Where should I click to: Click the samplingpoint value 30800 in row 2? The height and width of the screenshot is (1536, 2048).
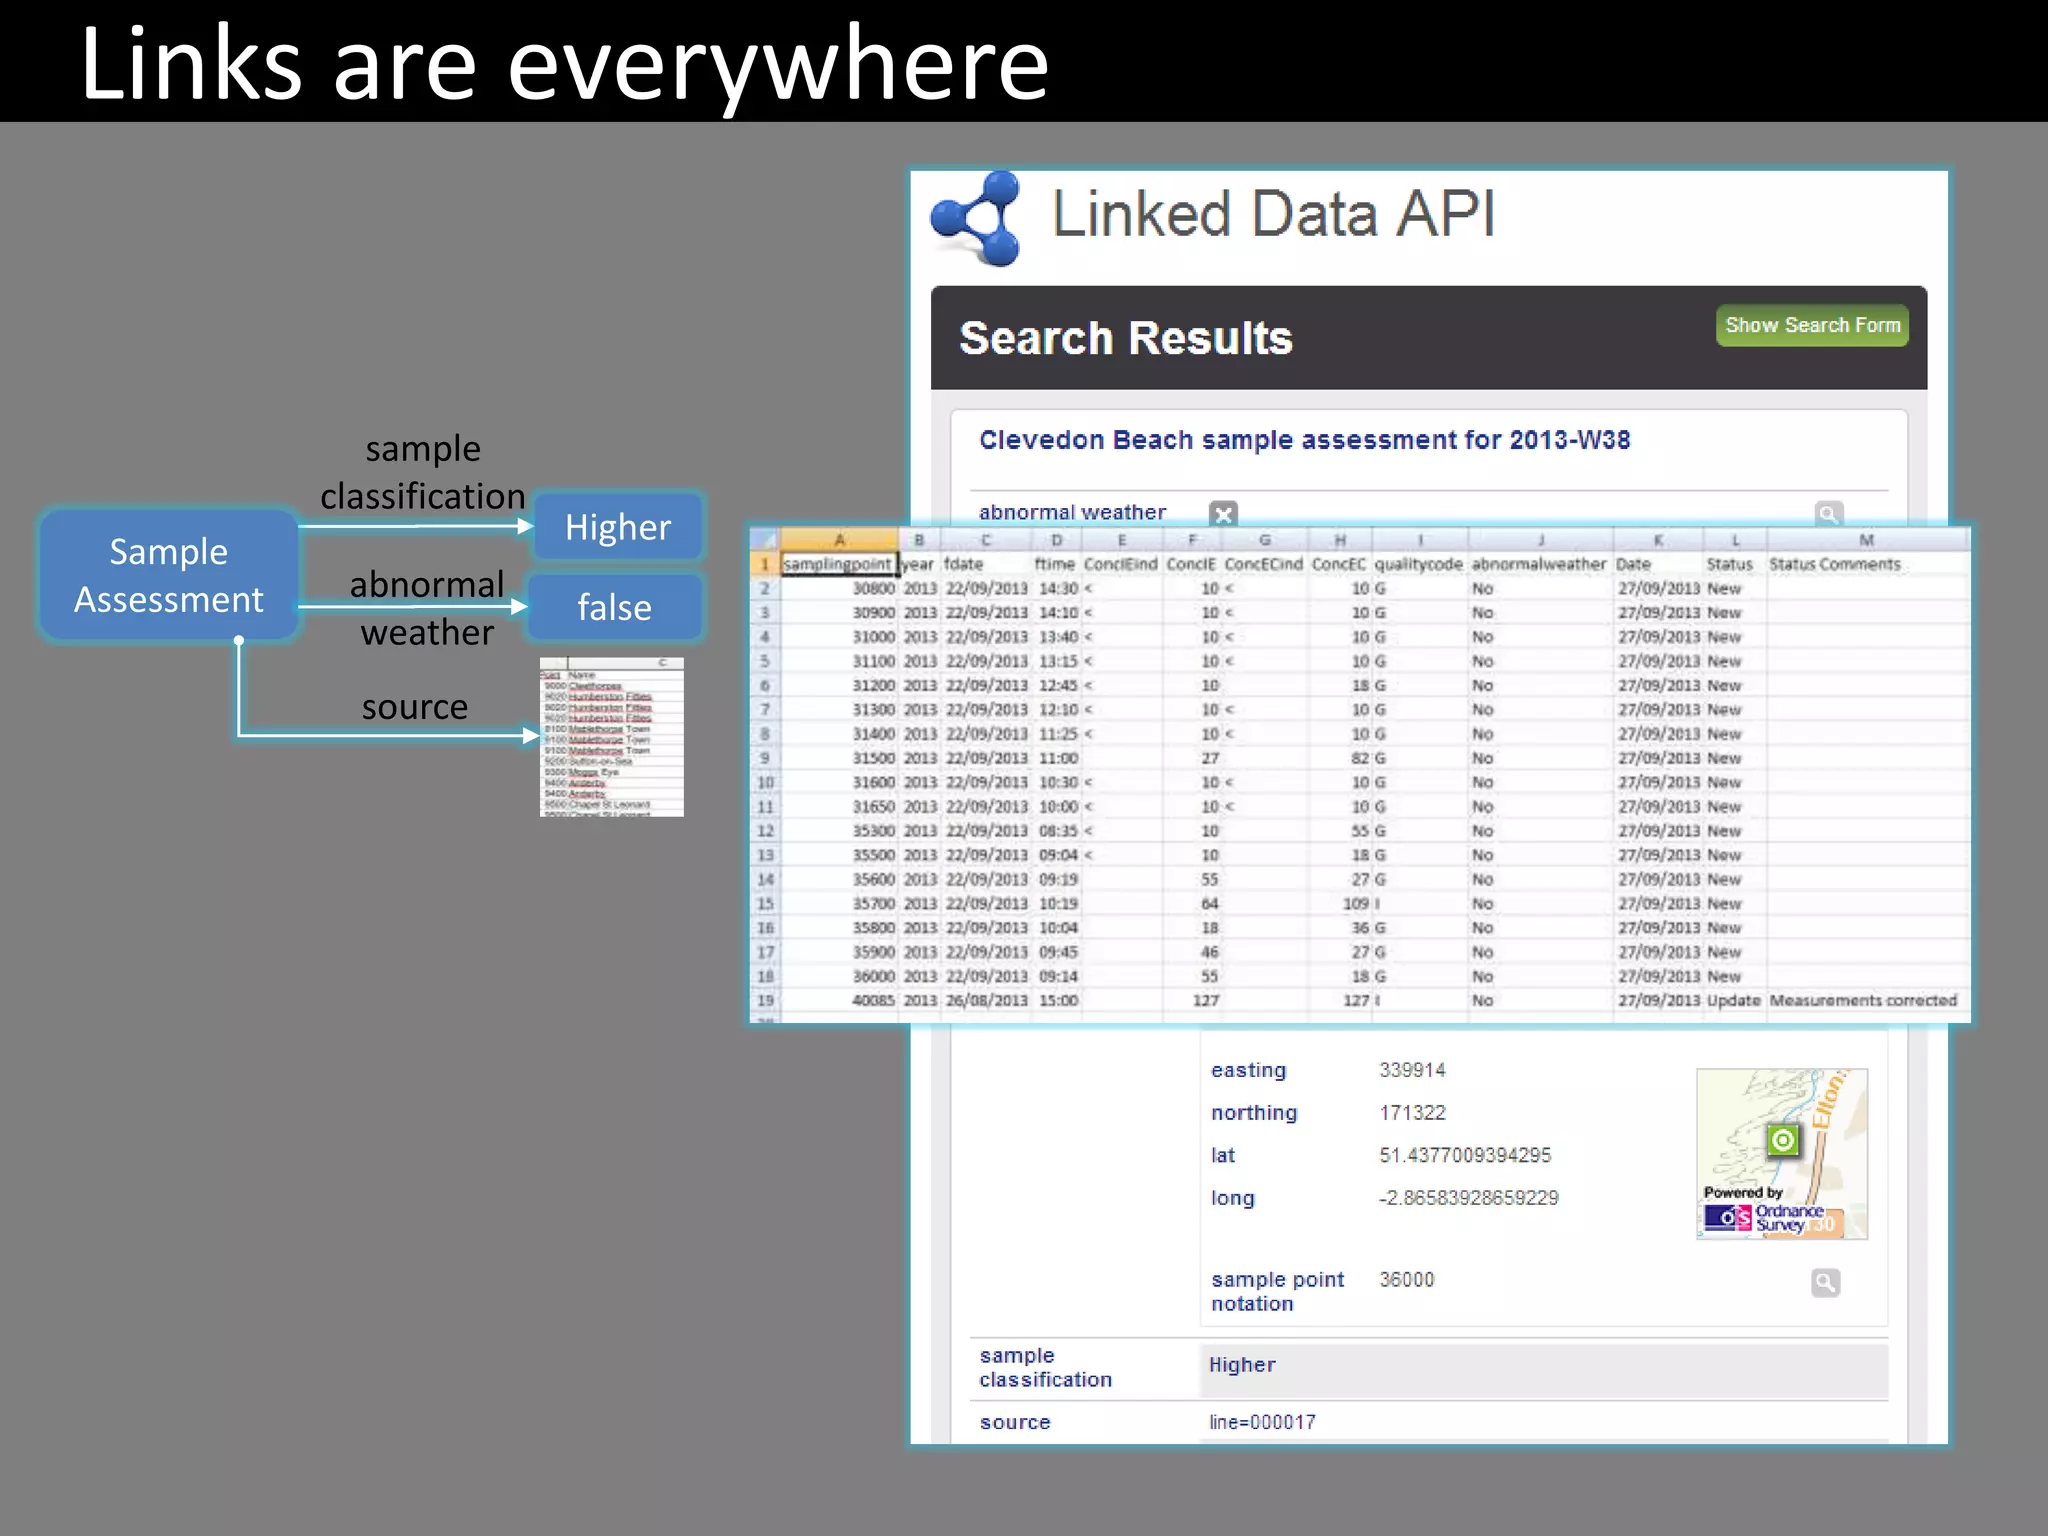pos(873,589)
